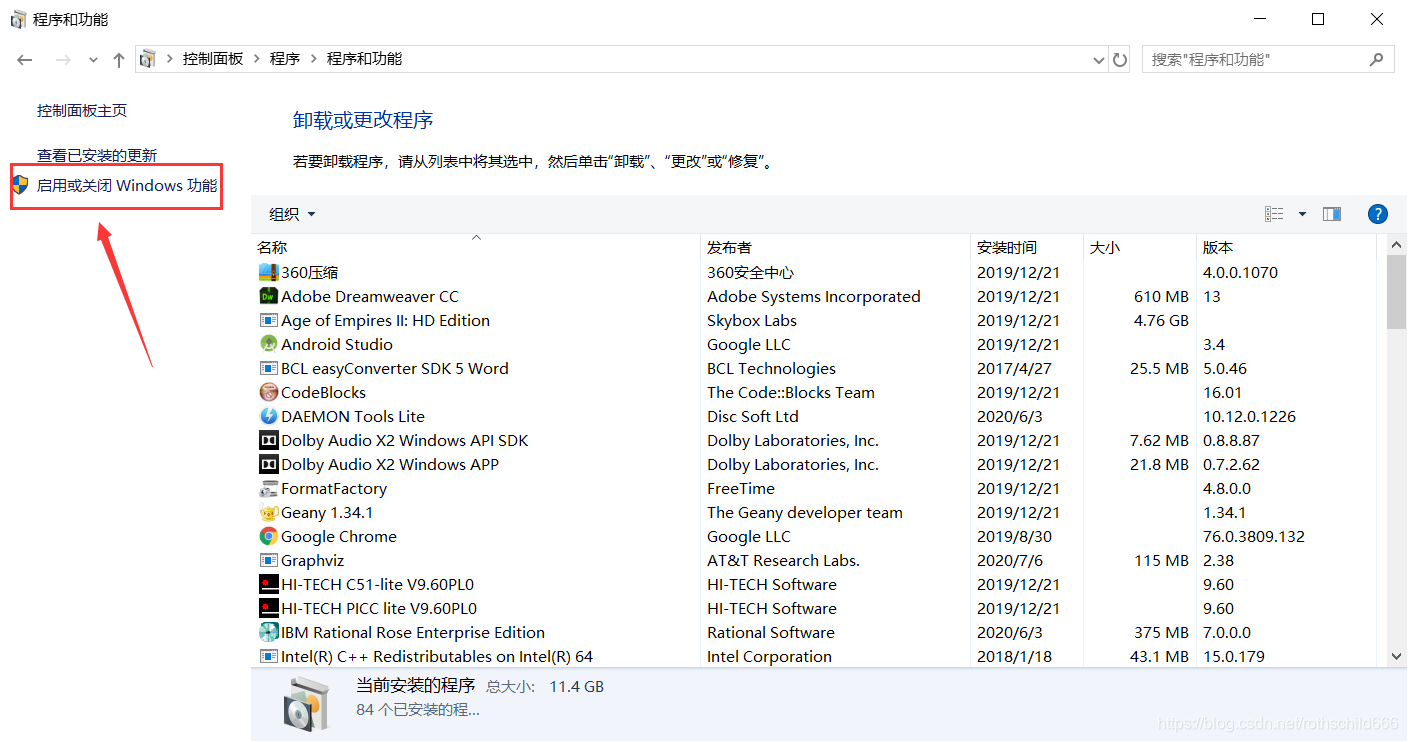The width and height of the screenshot is (1408, 742).
Task: Click the Age of Empires II icon
Action: pos(268,320)
